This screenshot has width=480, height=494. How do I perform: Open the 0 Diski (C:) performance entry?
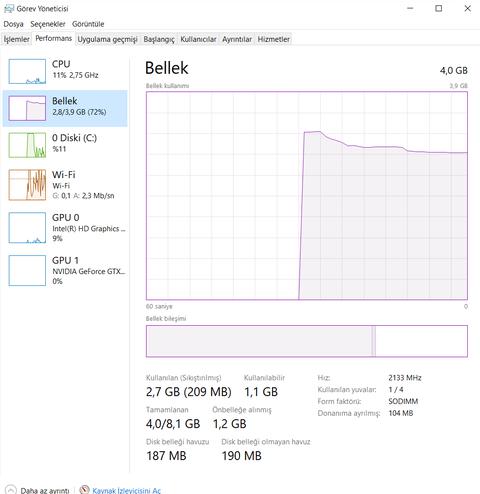(x=65, y=145)
